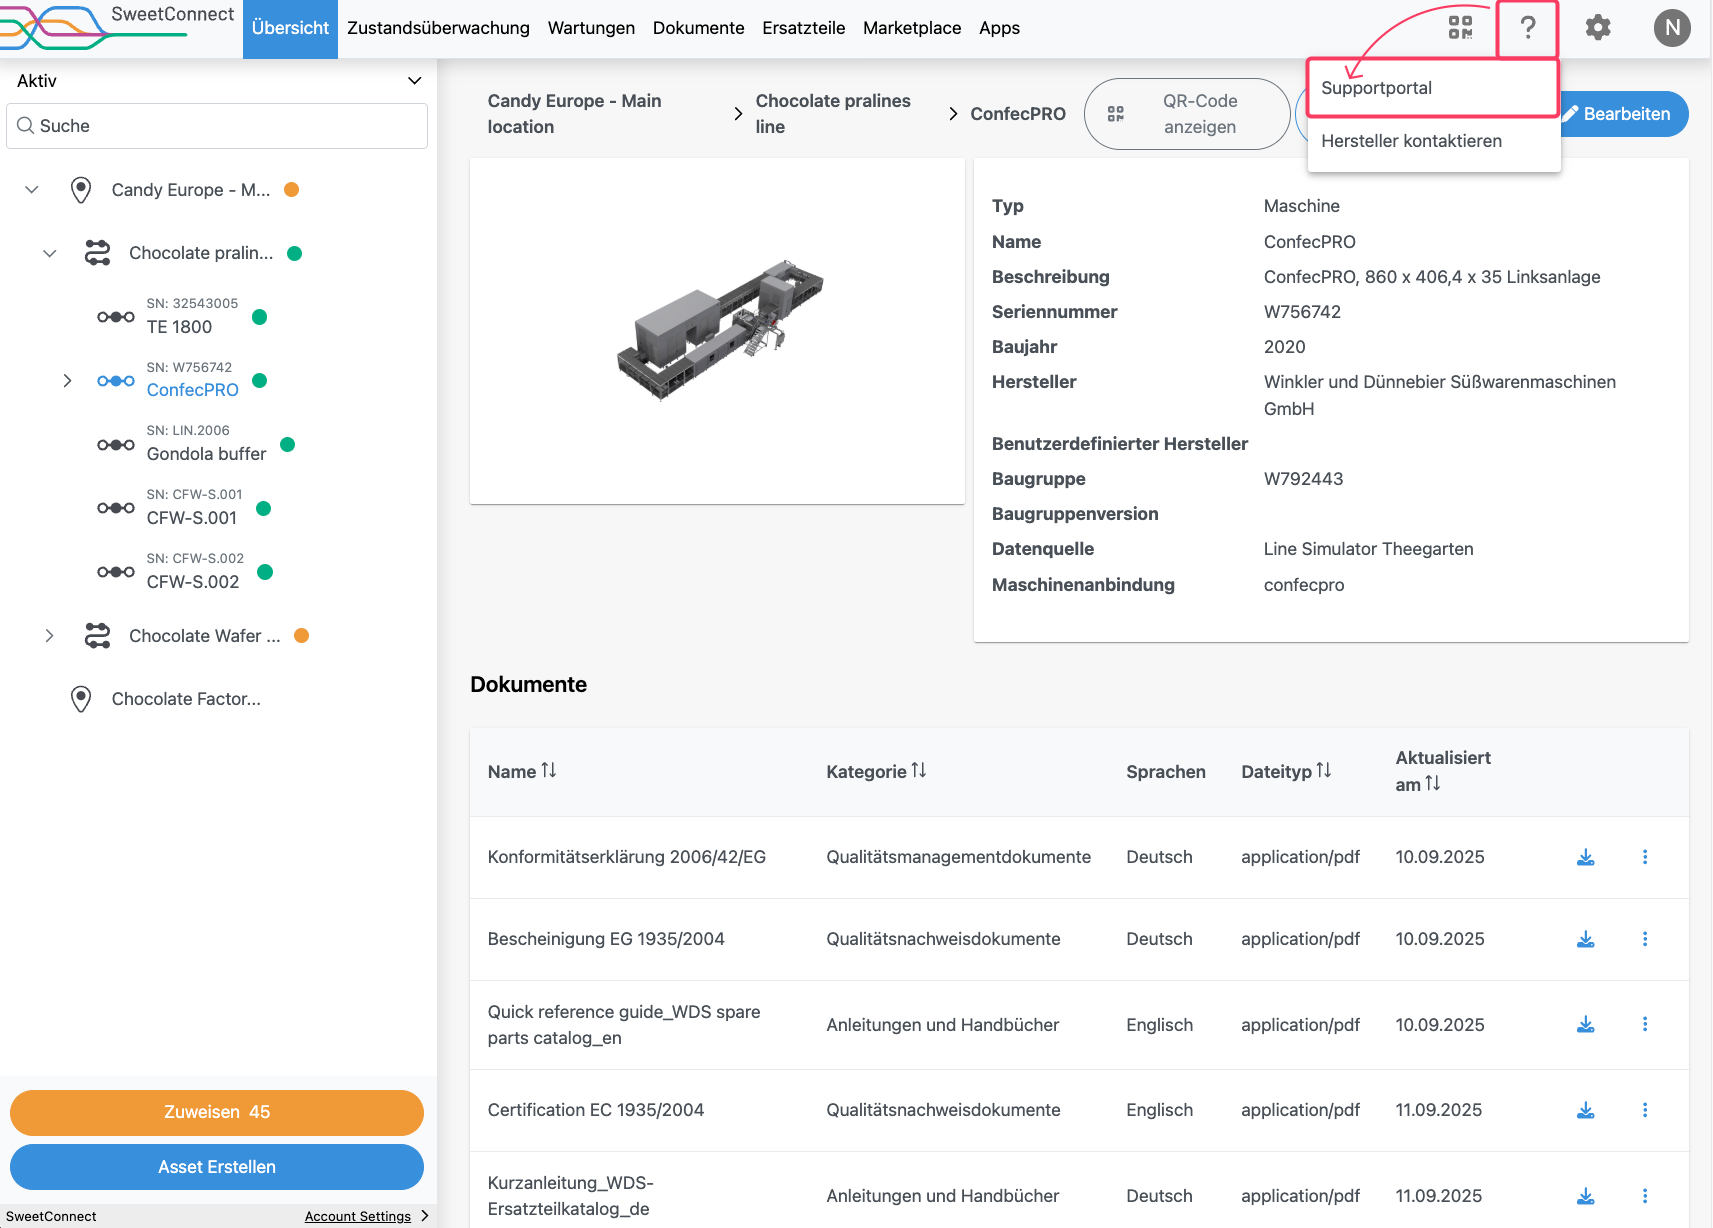Click the Konformitätserklärung 2006/42/EG document name
Image resolution: width=1713 pixels, height=1228 pixels.
click(627, 857)
